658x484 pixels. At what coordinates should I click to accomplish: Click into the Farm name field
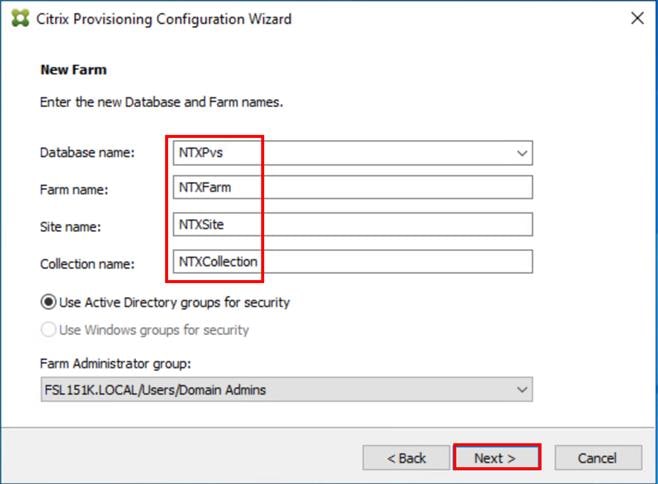pos(353,187)
